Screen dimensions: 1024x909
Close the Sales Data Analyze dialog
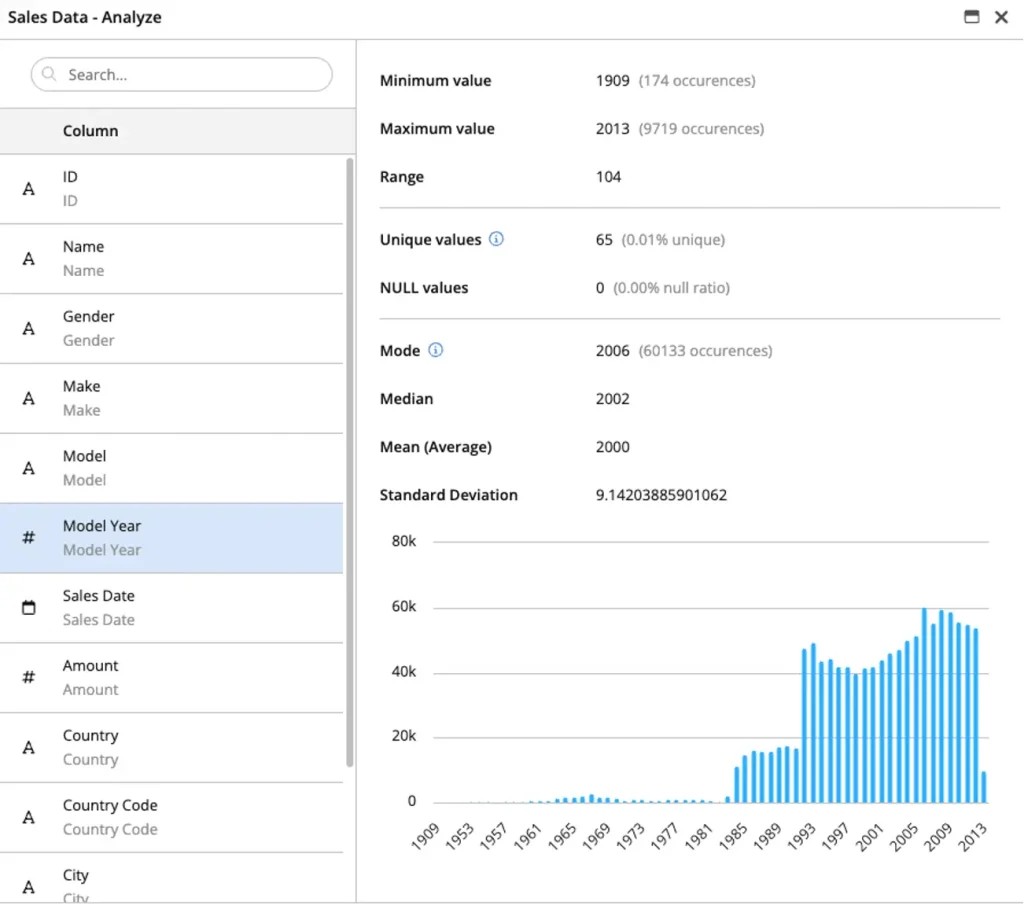coord(1001,17)
